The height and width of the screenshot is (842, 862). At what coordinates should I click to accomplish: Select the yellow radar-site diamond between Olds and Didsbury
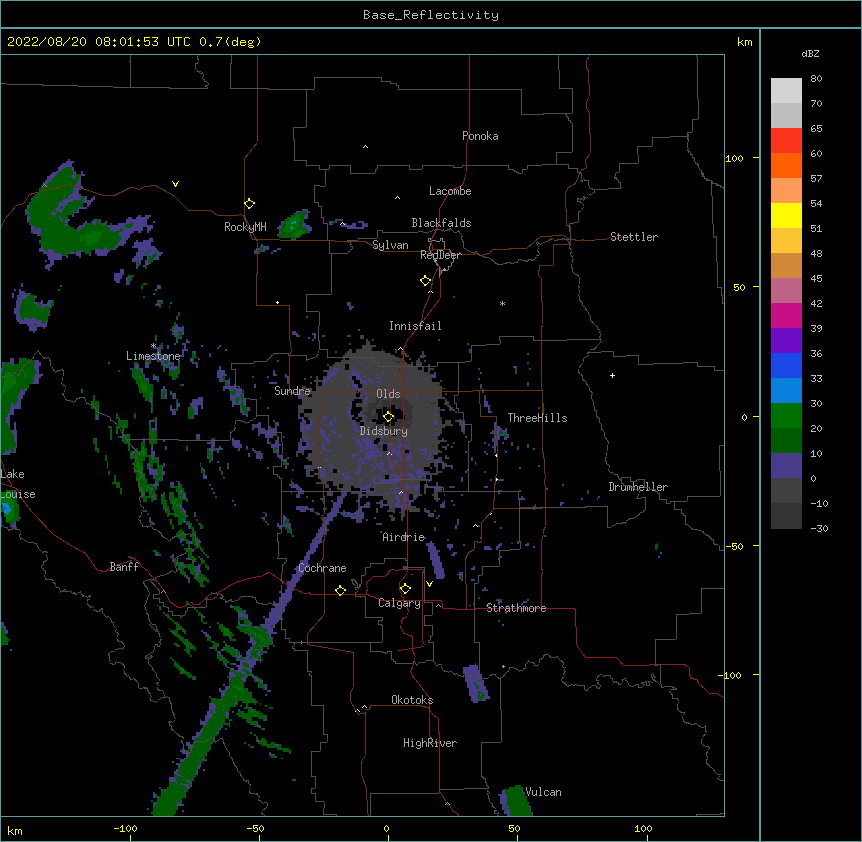[x=389, y=417]
